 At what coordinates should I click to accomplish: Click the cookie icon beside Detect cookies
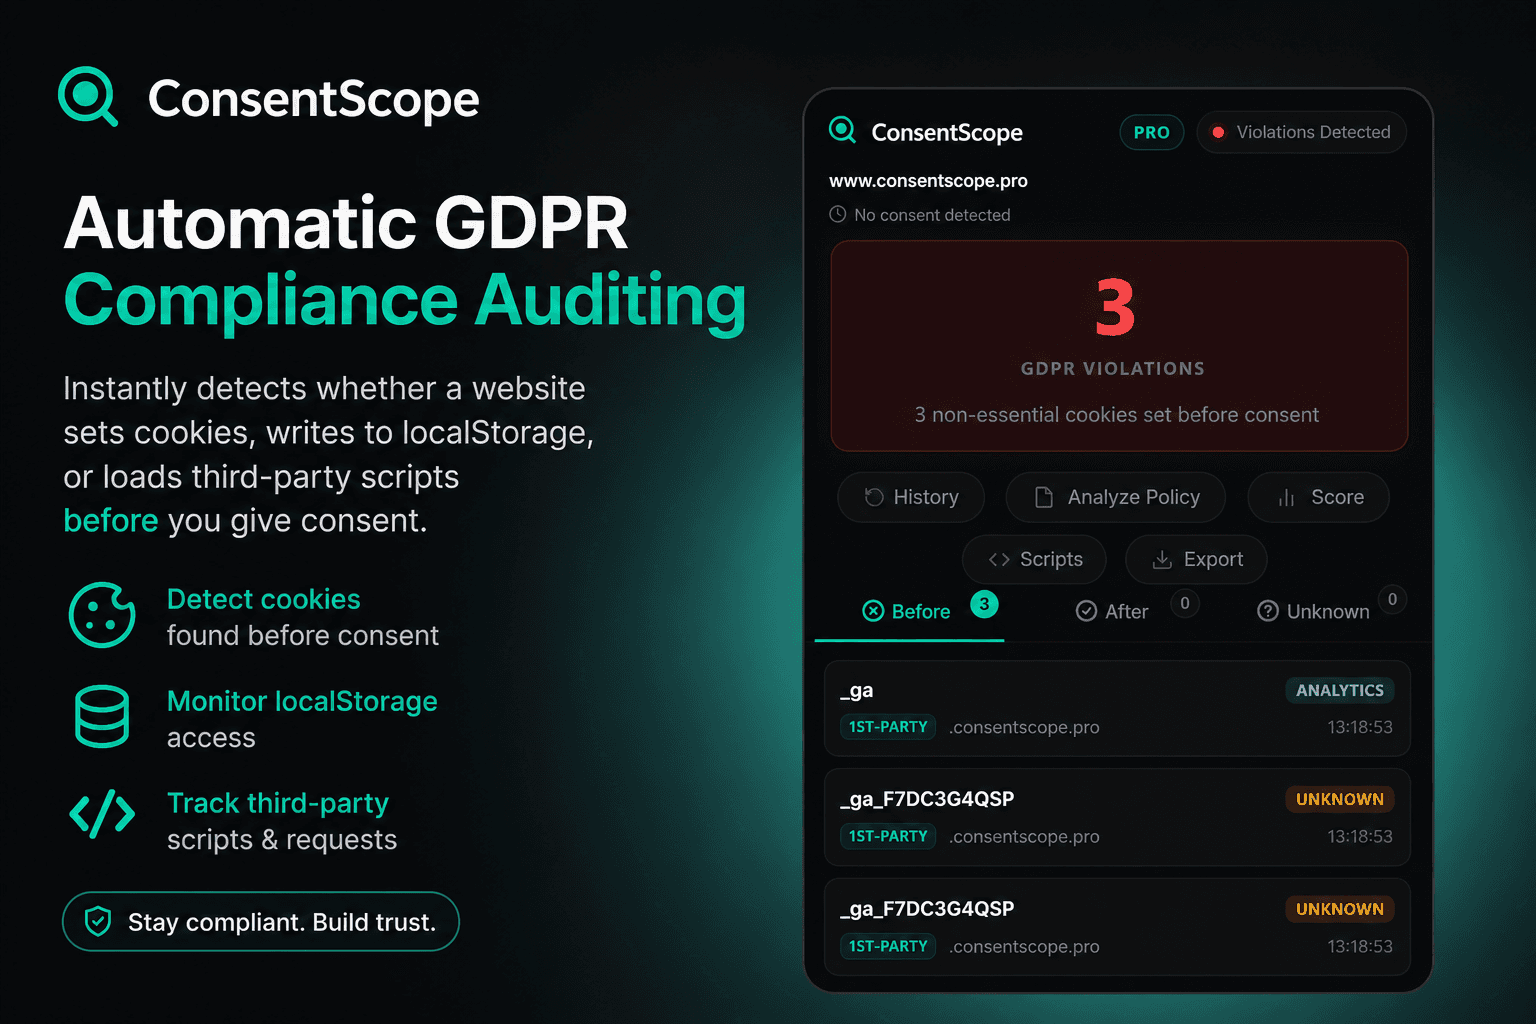(102, 615)
